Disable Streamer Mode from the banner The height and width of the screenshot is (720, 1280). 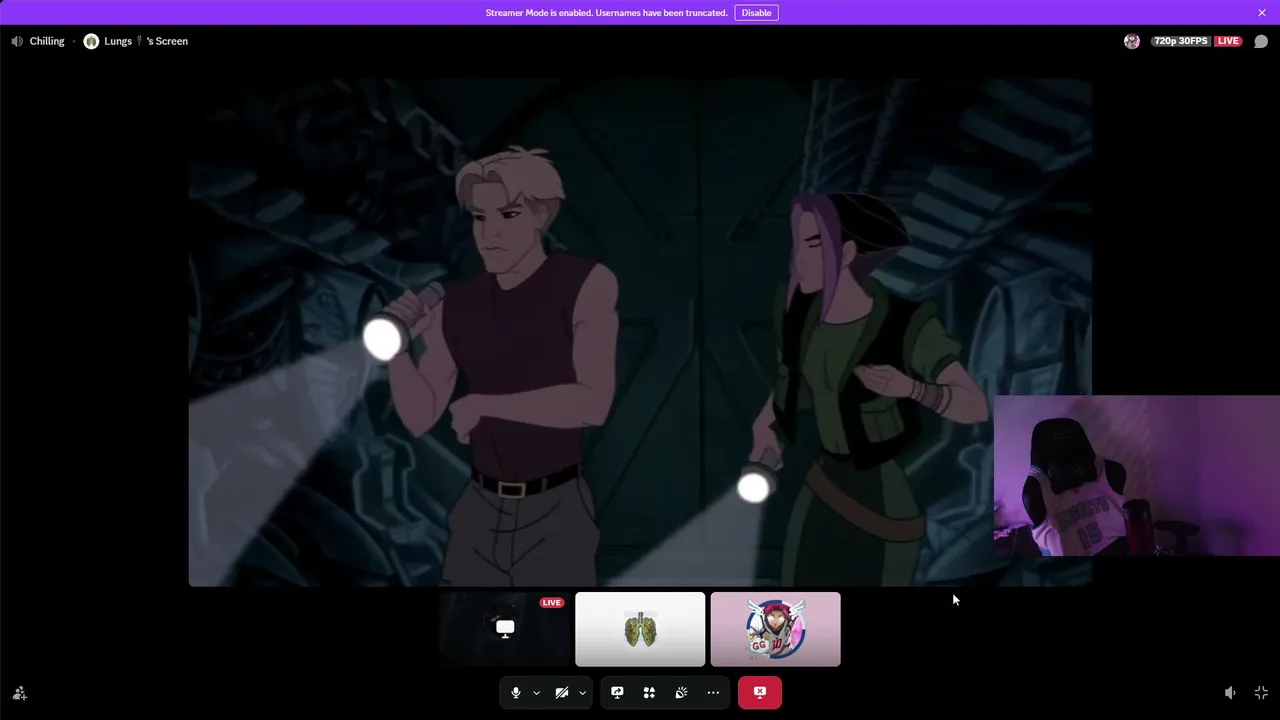click(756, 13)
